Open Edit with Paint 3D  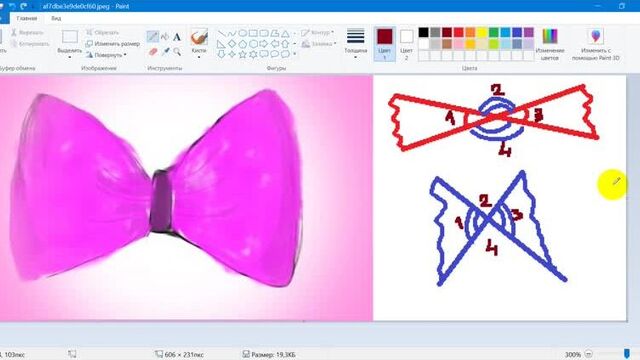coord(596,44)
